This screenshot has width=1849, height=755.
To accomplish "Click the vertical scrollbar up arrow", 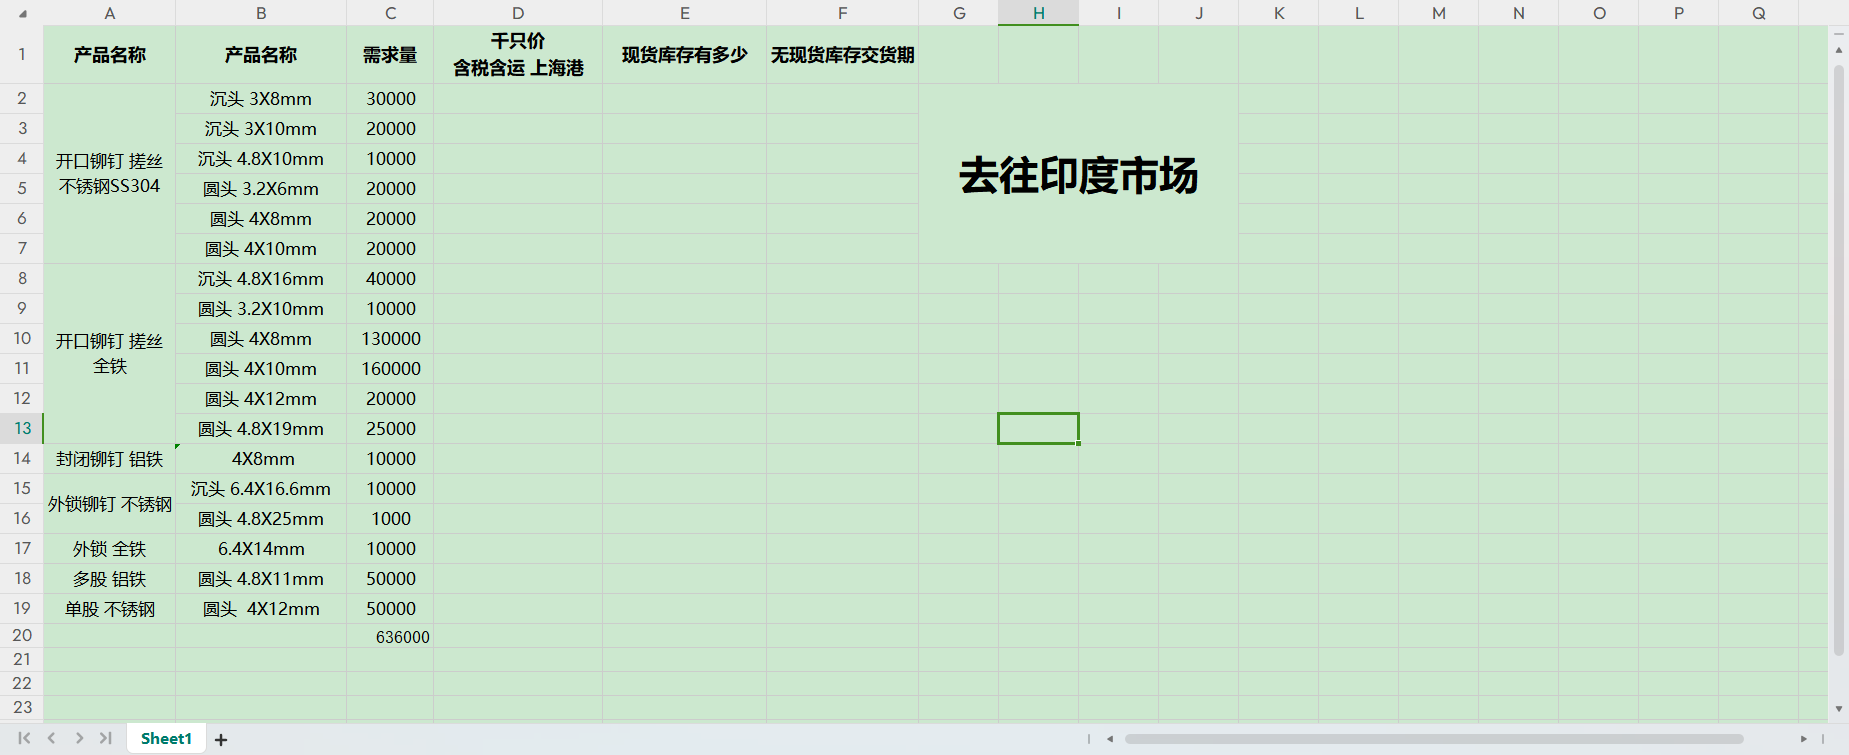I will pyautogui.click(x=1838, y=49).
